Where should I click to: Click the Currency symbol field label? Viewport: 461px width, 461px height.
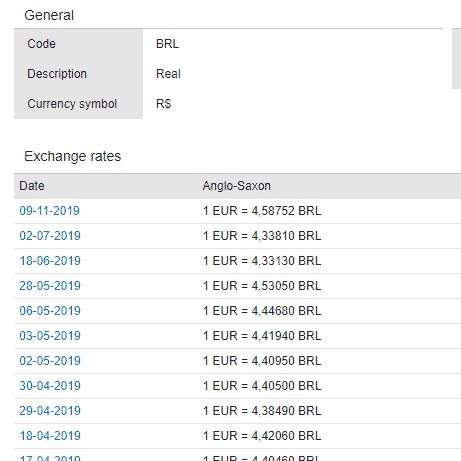point(72,104)
